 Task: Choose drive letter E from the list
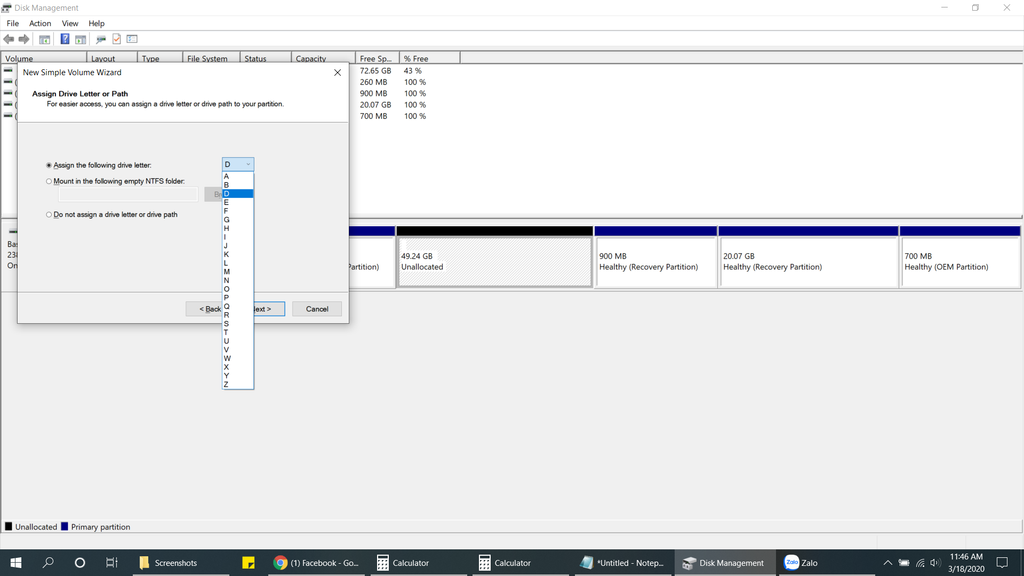238,202
